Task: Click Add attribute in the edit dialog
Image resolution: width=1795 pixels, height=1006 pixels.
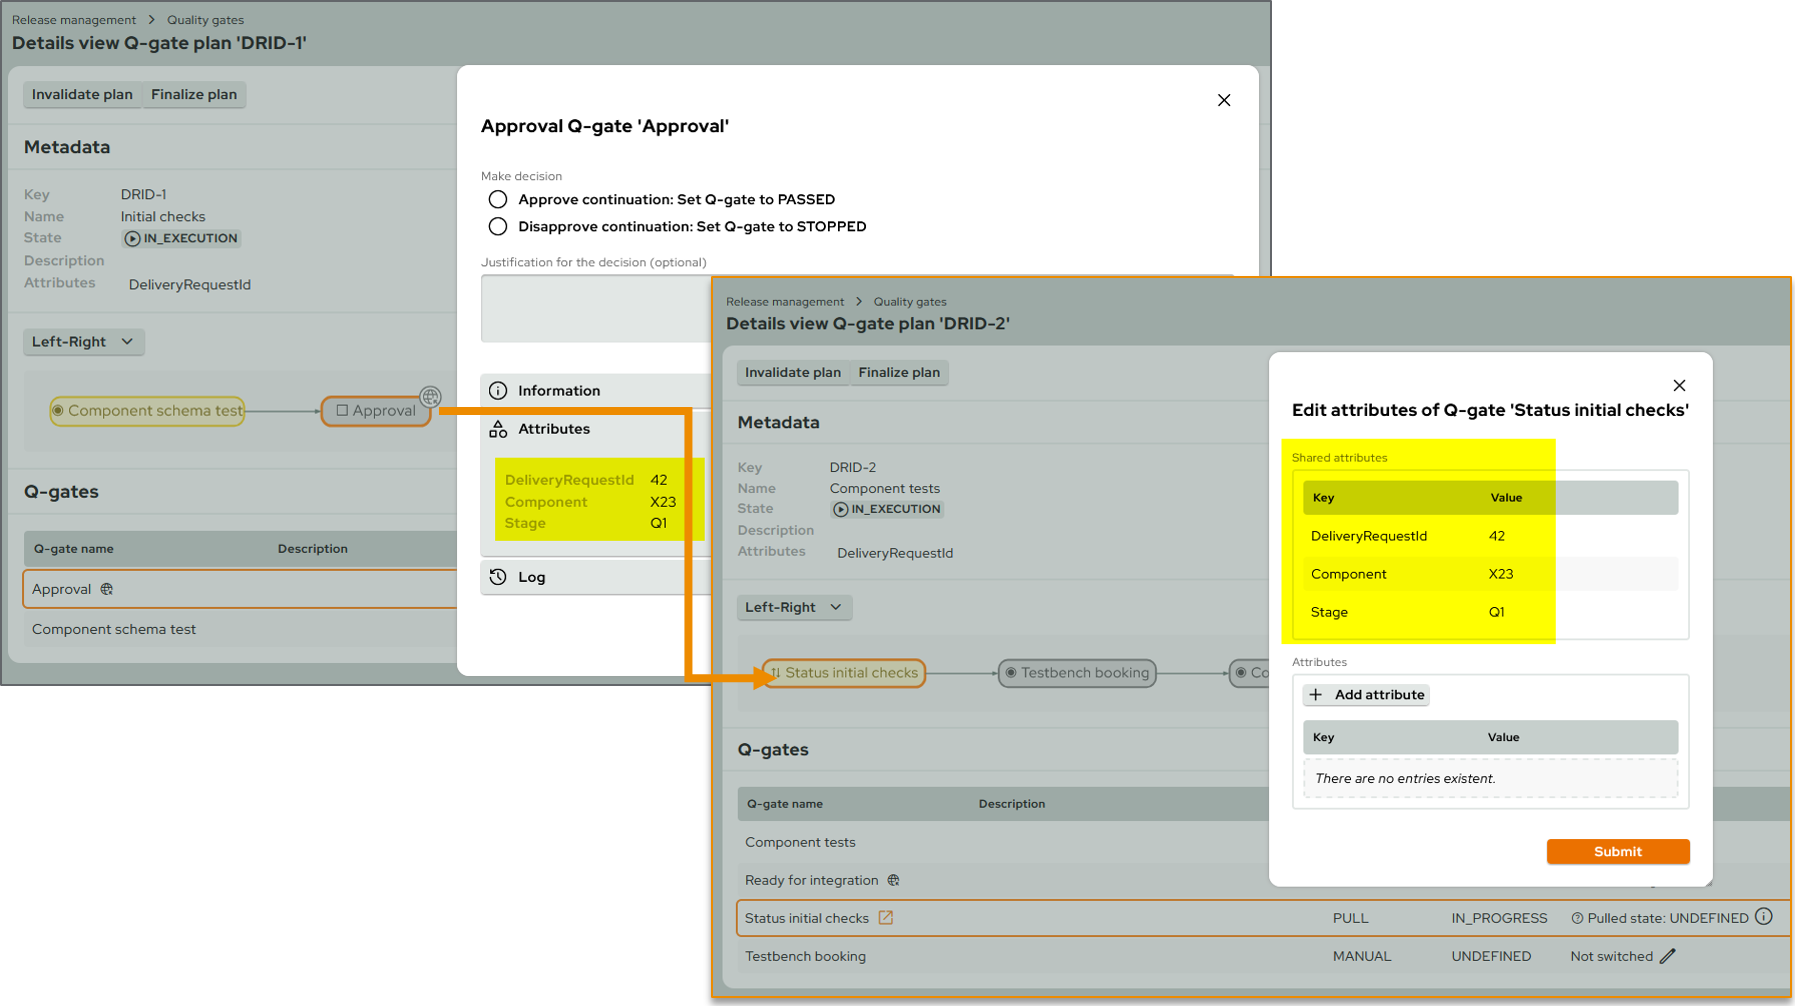Action: [x=1366, y=694]
